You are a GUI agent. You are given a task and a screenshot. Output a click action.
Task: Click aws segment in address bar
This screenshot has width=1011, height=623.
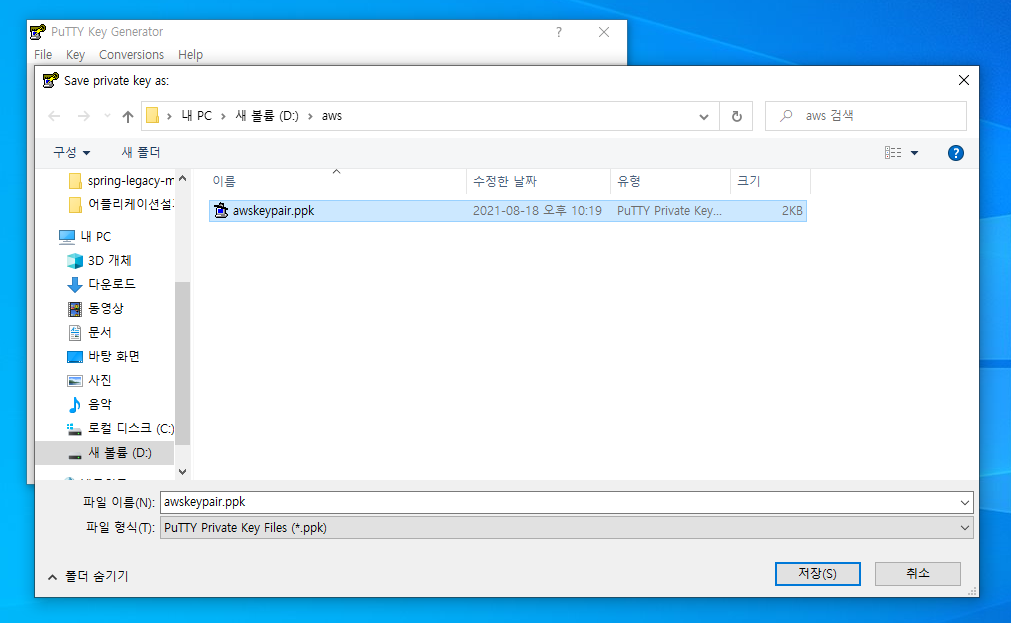(332, 115)
